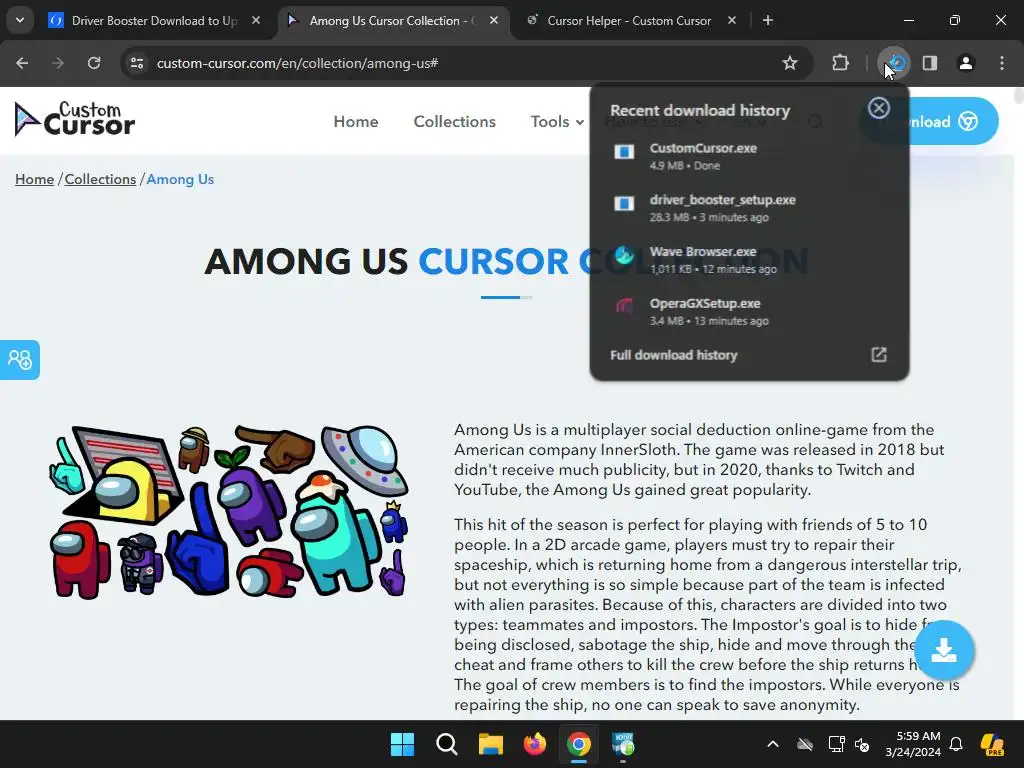Open Chrome side panel
1024x768 pixels.
tap(929, 63)
